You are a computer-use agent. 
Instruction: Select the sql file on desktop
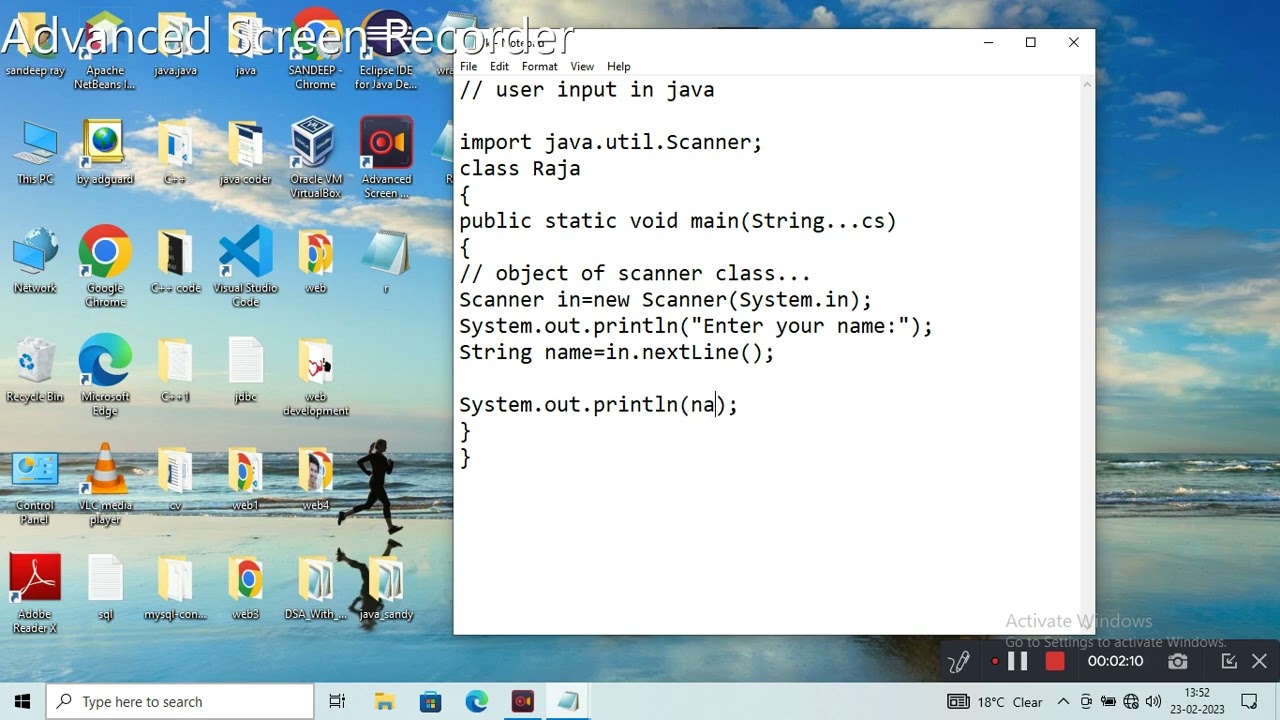(105, 588)
